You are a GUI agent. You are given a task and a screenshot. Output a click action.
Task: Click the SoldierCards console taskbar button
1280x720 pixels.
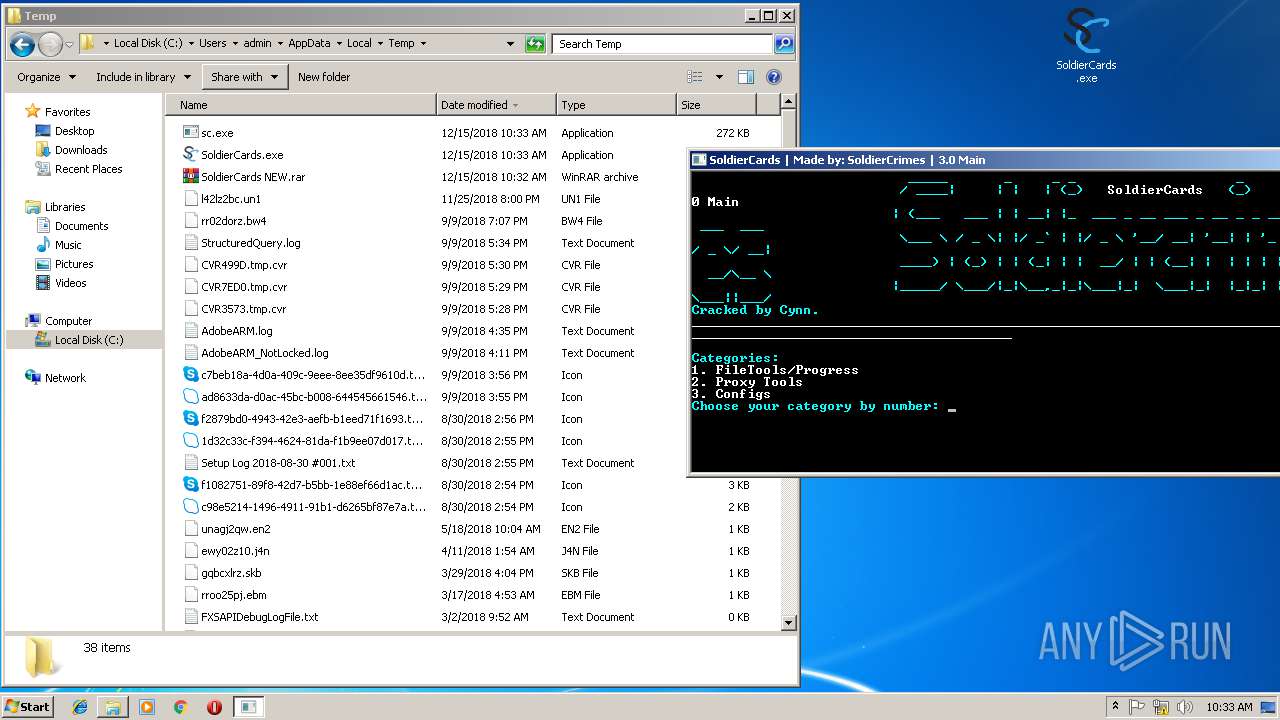pyautogui.click(x=248, y=707)
